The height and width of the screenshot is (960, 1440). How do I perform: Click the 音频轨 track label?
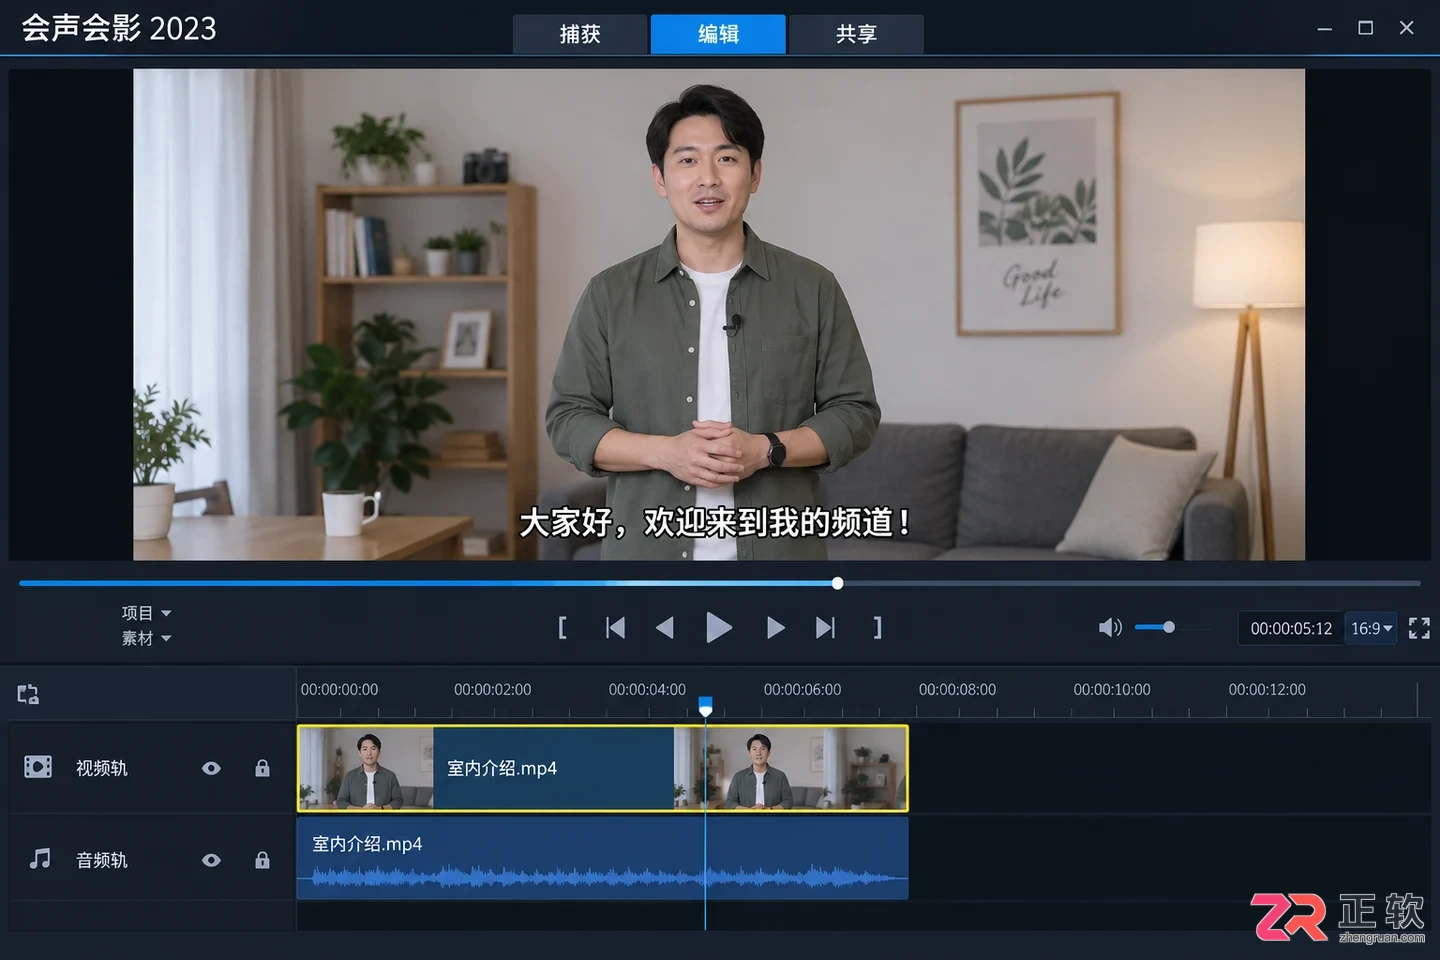[x=102, y=860]
